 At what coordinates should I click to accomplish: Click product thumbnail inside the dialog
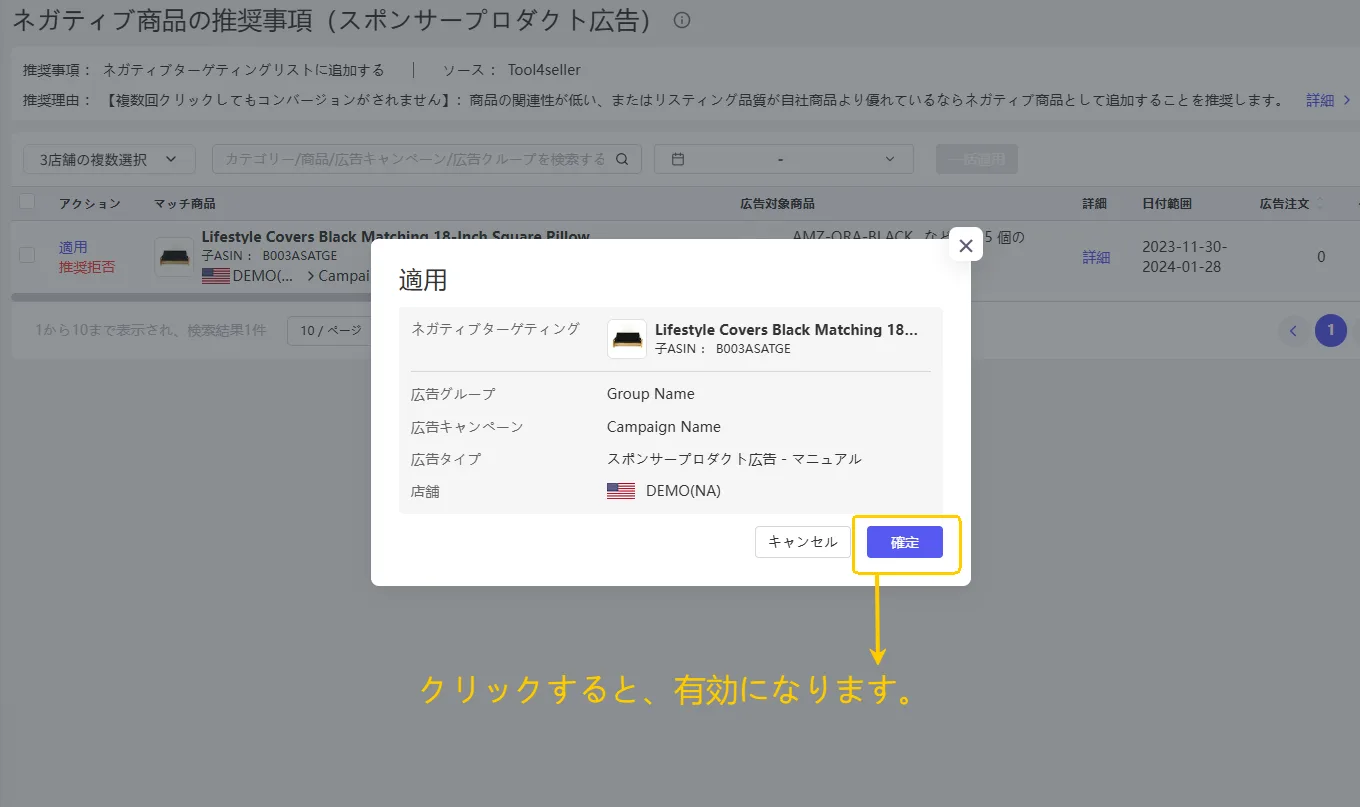point(627,339)
